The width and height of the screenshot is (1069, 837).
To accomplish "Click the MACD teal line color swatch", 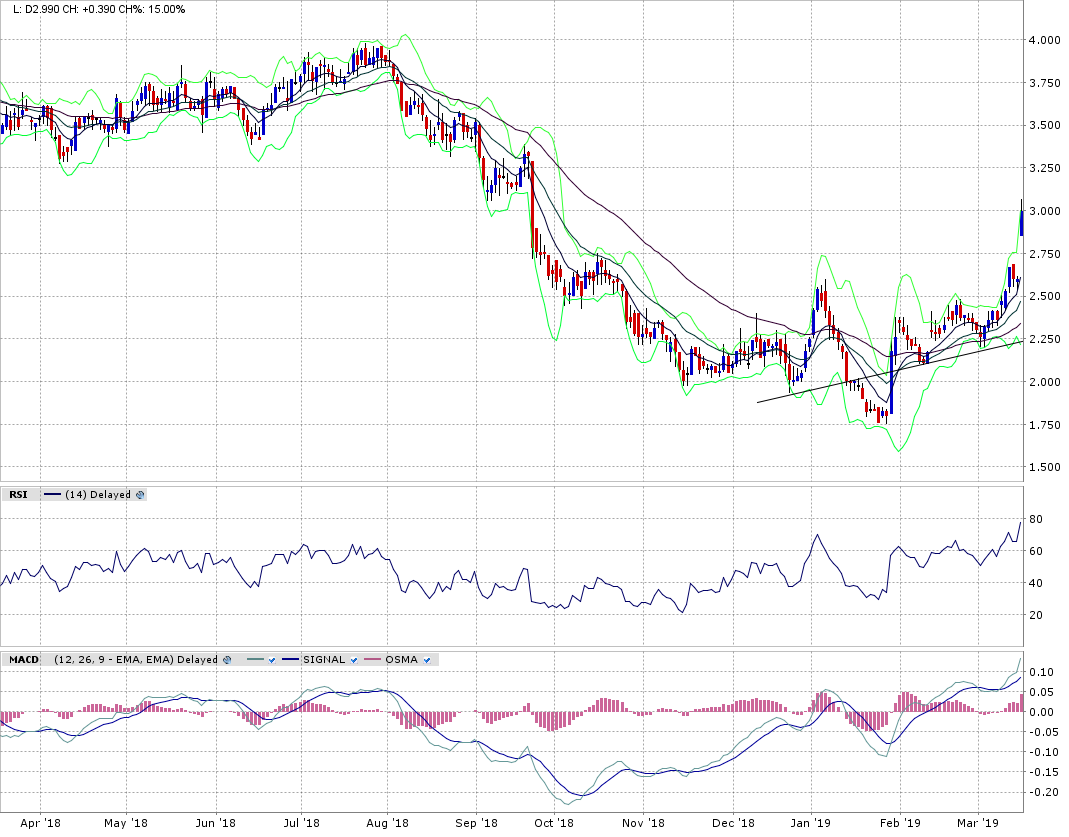I will click(x=254, y=659).
